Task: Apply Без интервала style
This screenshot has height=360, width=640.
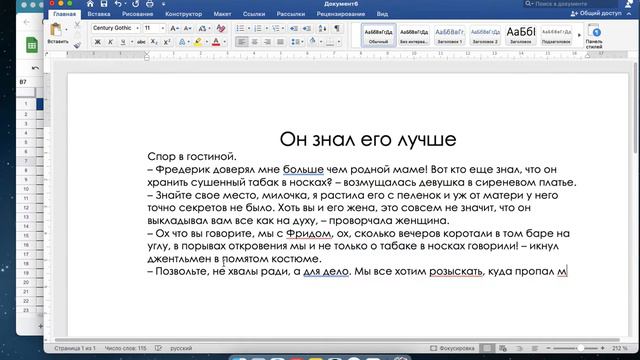Action: 414,35
